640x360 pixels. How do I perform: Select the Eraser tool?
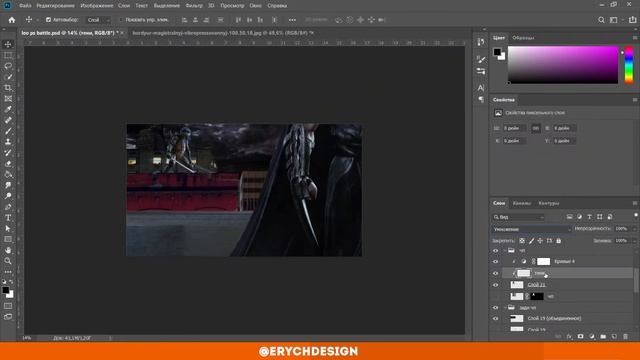click(8, 164)
